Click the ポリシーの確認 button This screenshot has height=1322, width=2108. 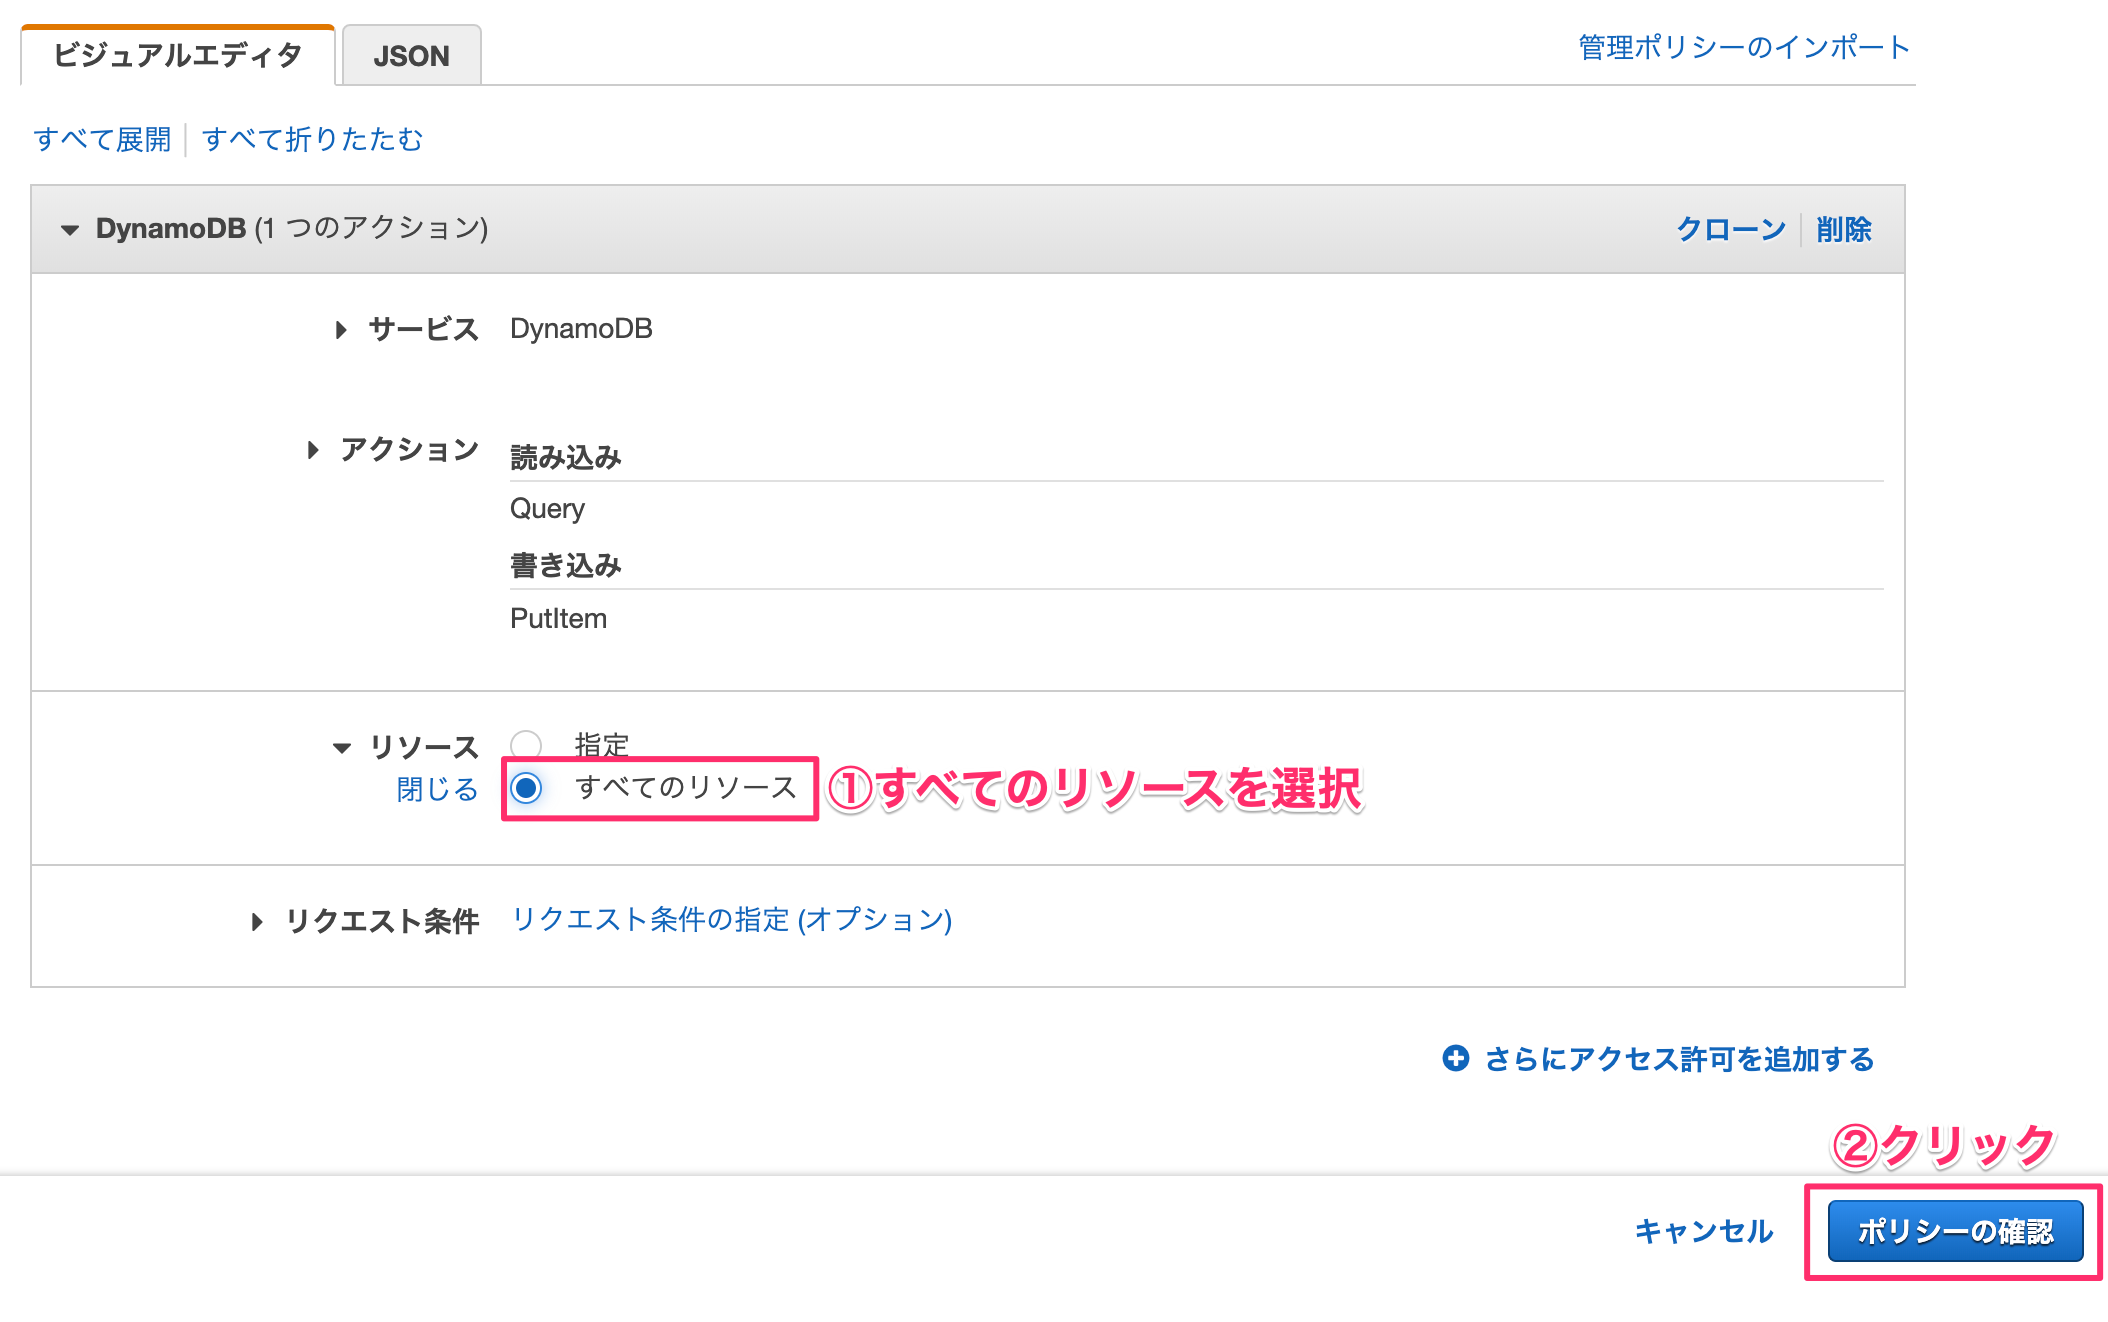tap(1955, 1231)
